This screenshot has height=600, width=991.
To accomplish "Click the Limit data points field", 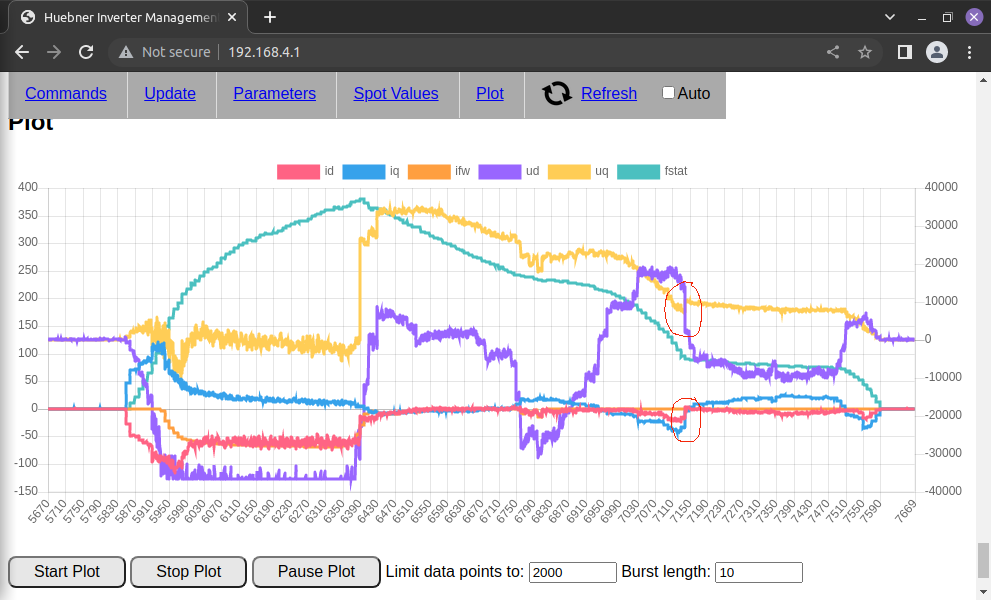I will (x=572, y=572).
